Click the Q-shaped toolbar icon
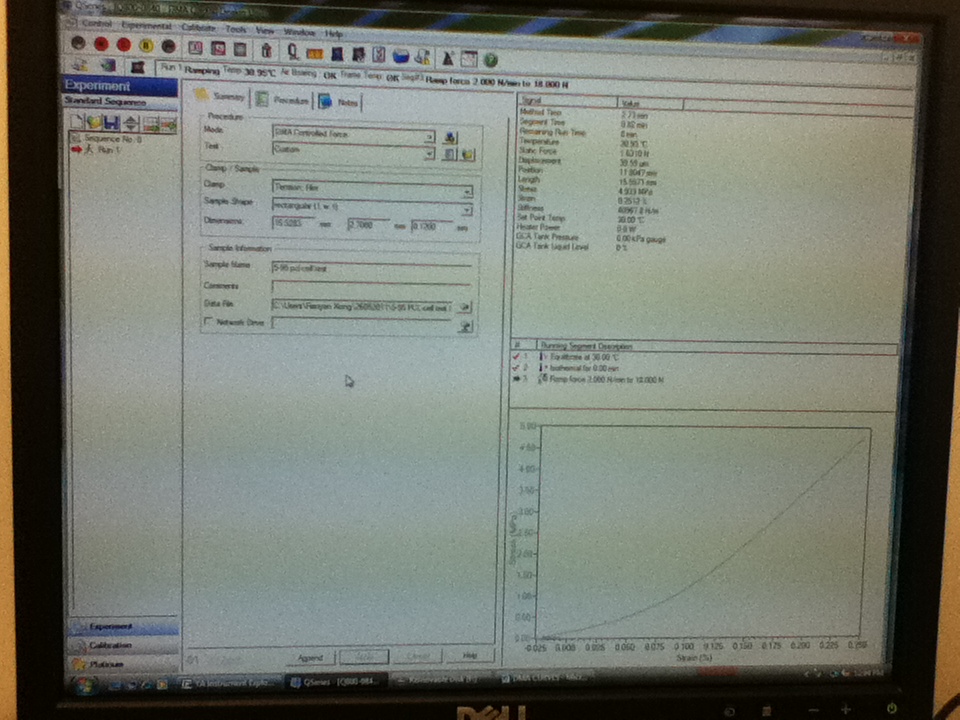This screenshot has width=960, height=720. (293, 51)
